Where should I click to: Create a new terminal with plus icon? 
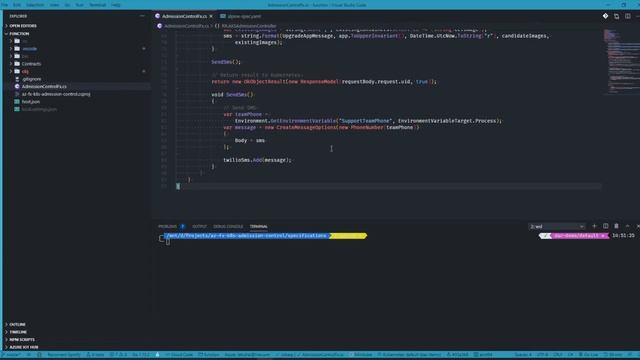click(594, 226)
